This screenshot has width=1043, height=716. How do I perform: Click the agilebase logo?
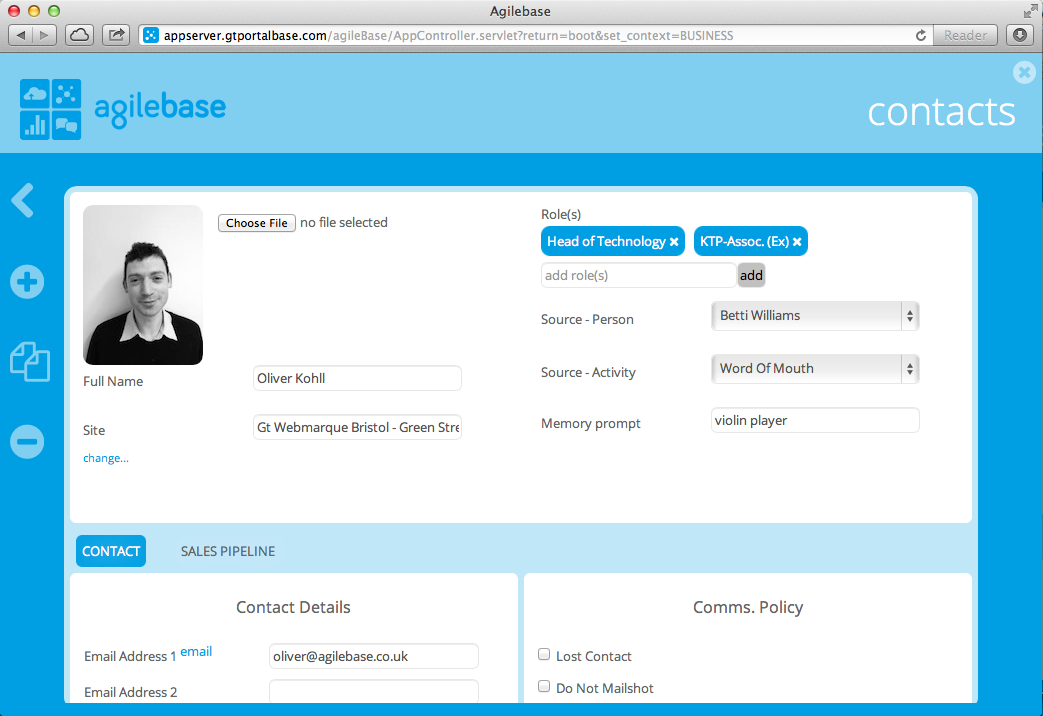pos(122,109)
